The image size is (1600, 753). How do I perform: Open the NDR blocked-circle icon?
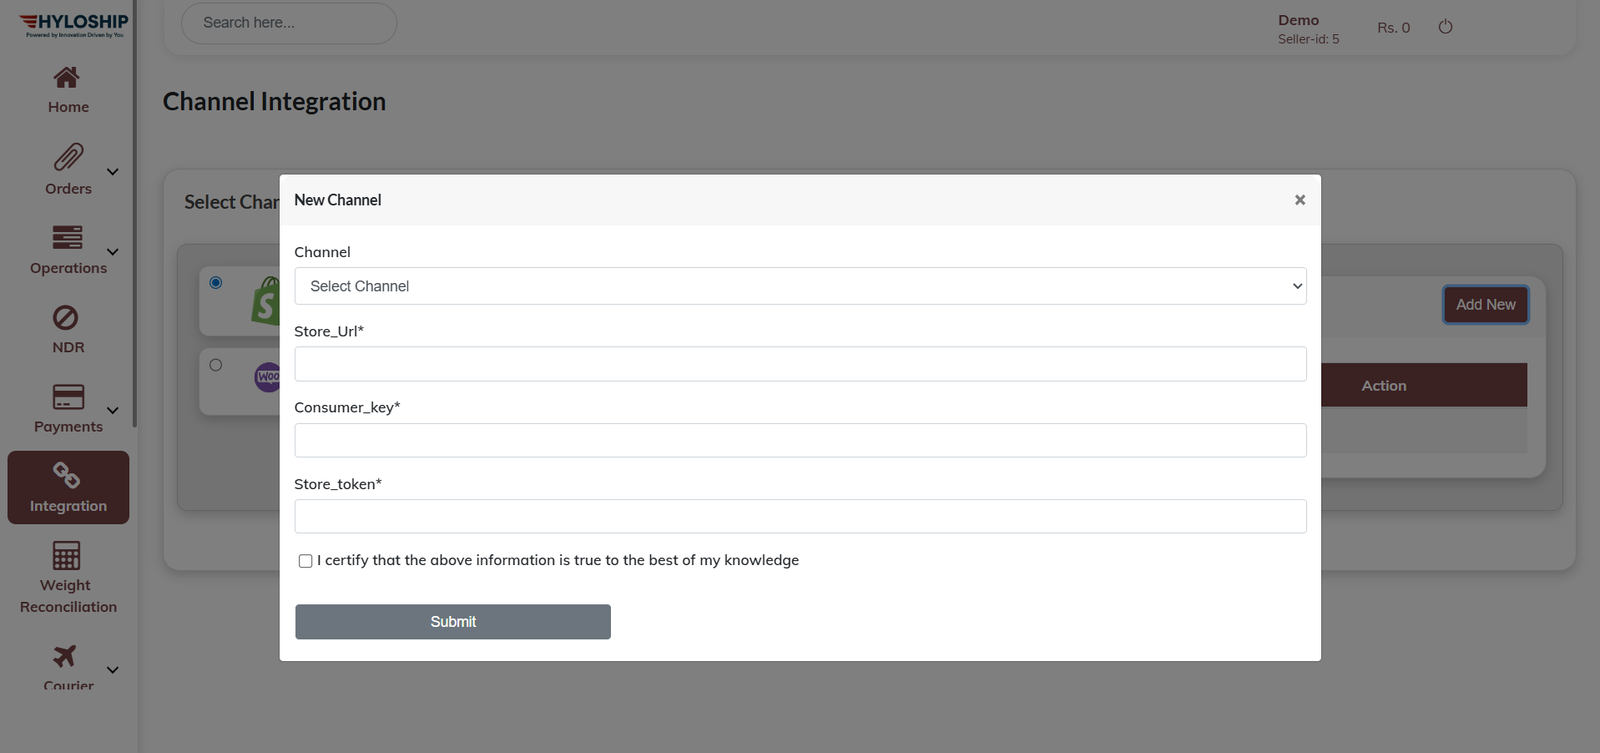66,317
